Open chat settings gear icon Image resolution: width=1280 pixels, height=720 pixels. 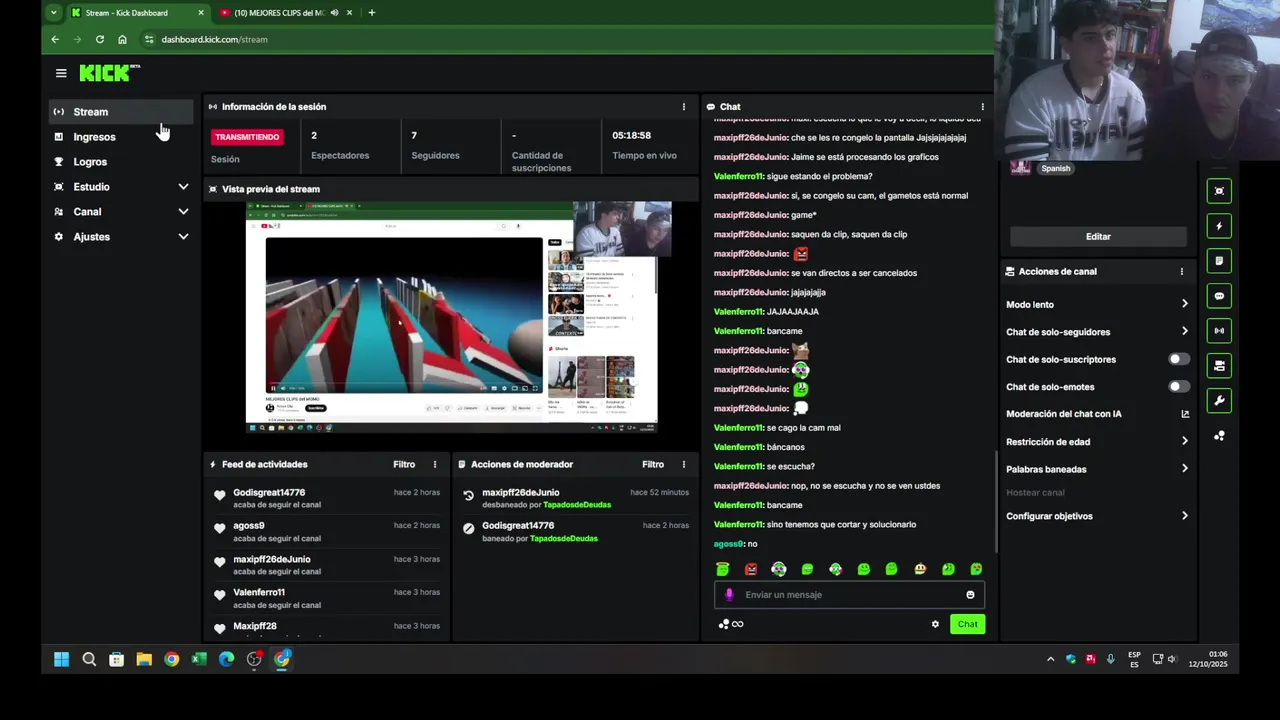pos(936,624)
